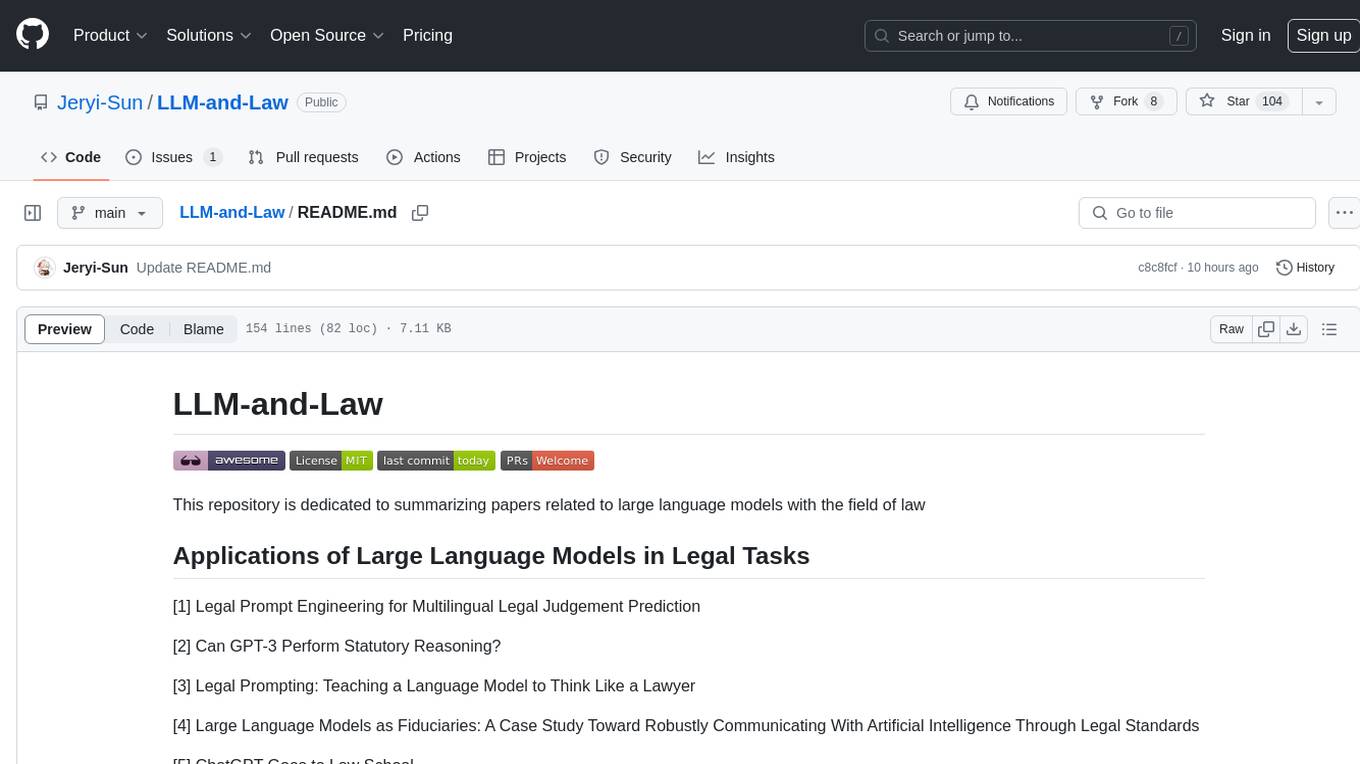Open the Update README.md commit message
The width and height of the screenshot is (1360, 764).
[x=204, y=268]
